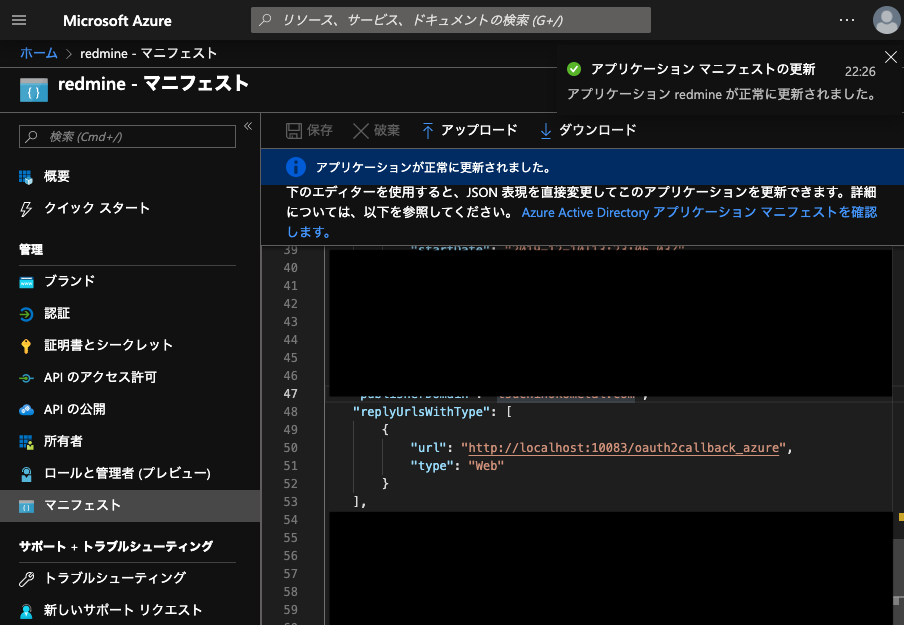Click the Microsoft Azure logo text
This screenshot has width=904, height=625.
click(x=117, y=21)
